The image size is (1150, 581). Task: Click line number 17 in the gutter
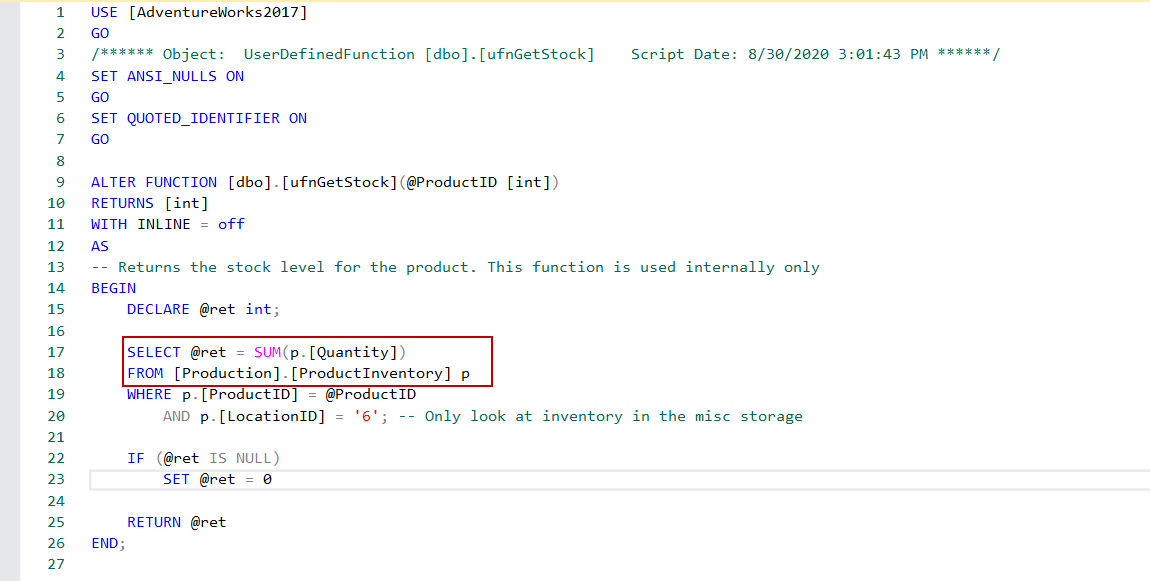click(x=56, y=352)
